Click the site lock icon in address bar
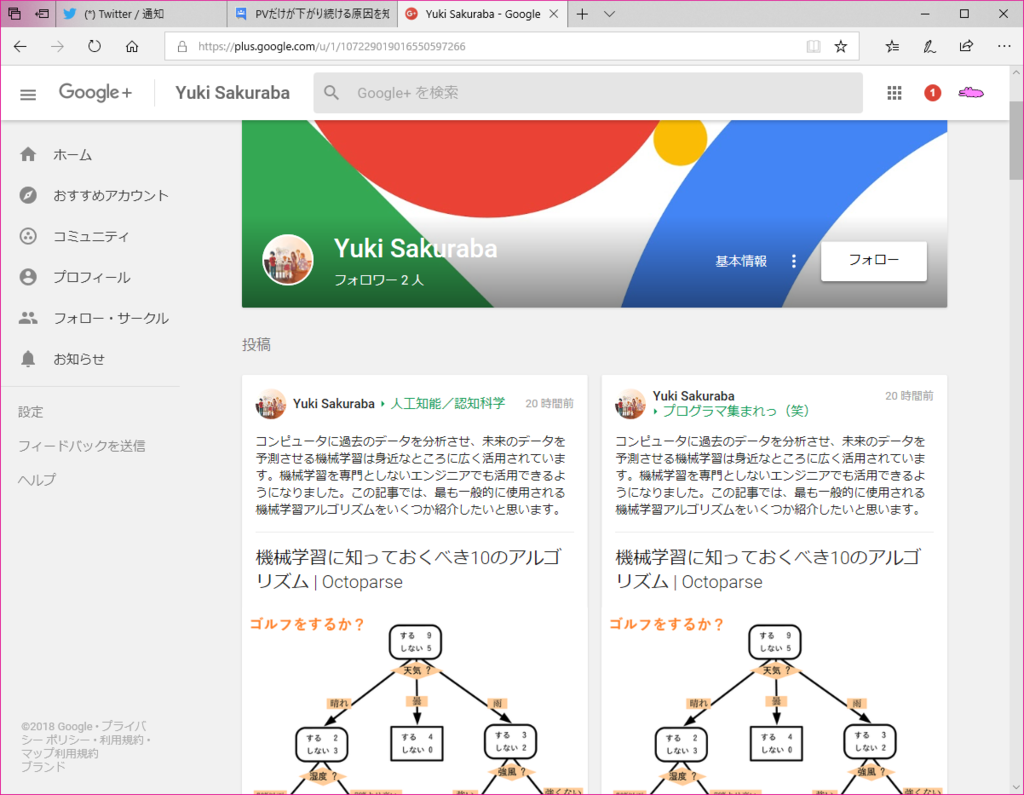 pos(182,46)
